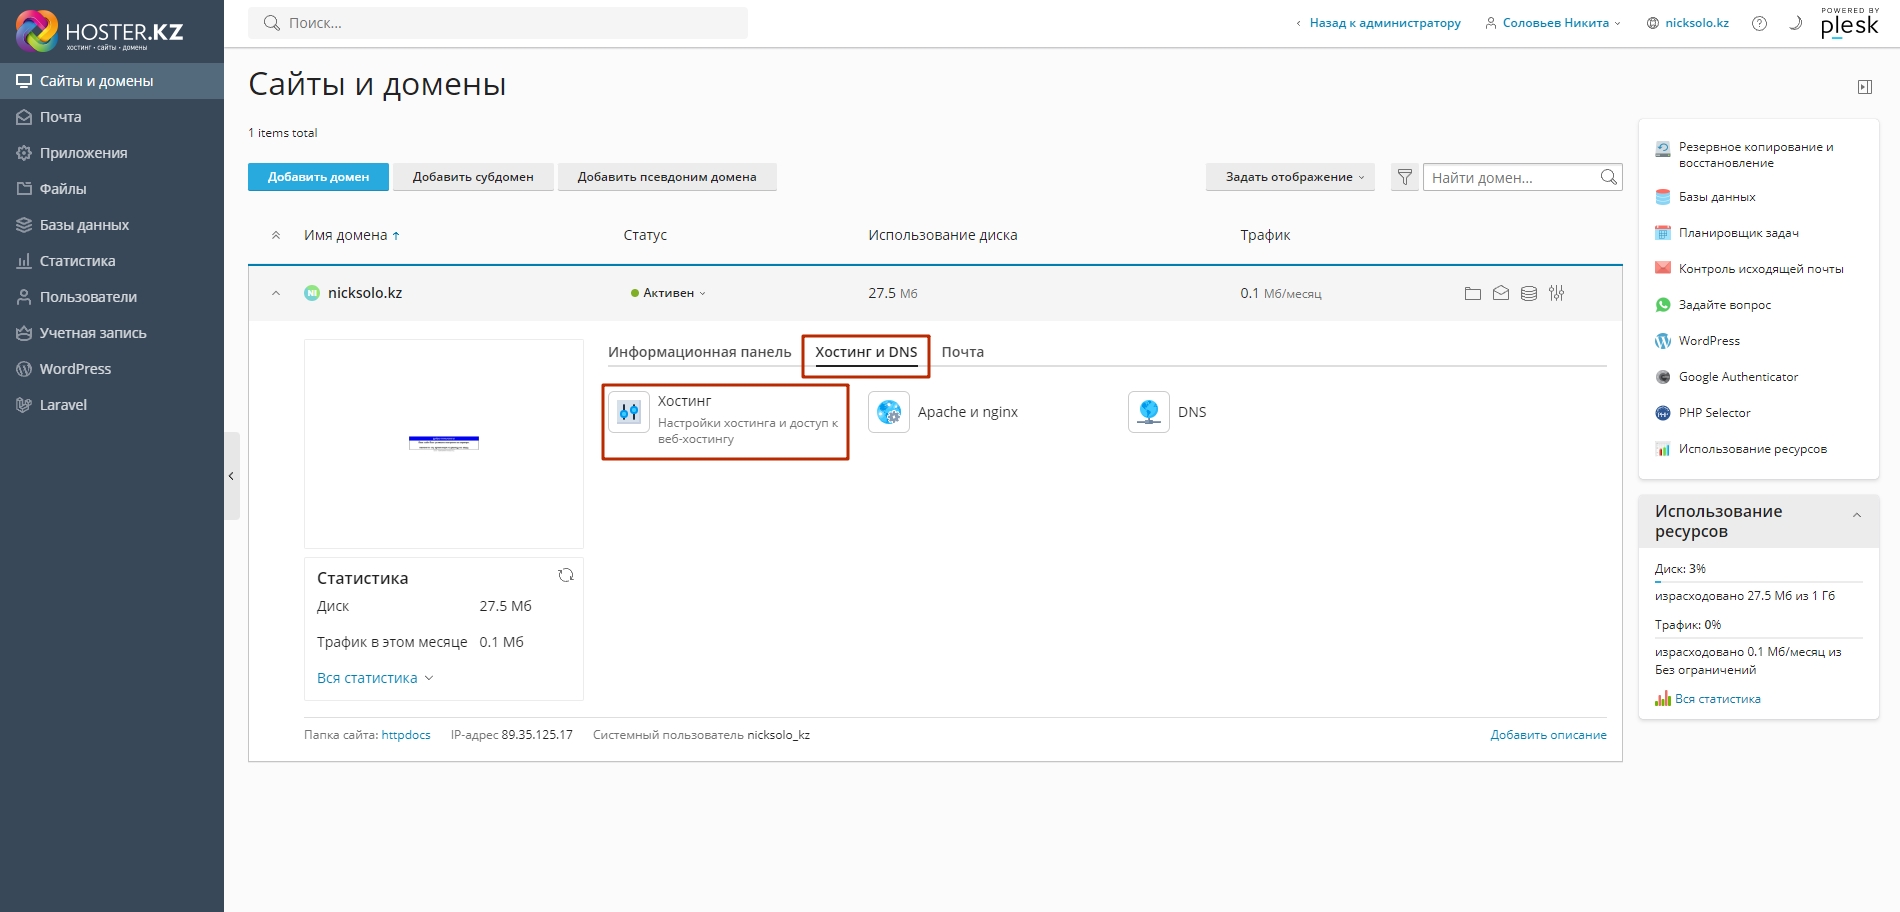Click the file manager folder icon for nicksolo.kz
This screenshot has width=1900, height=912.
point(1472,294)
